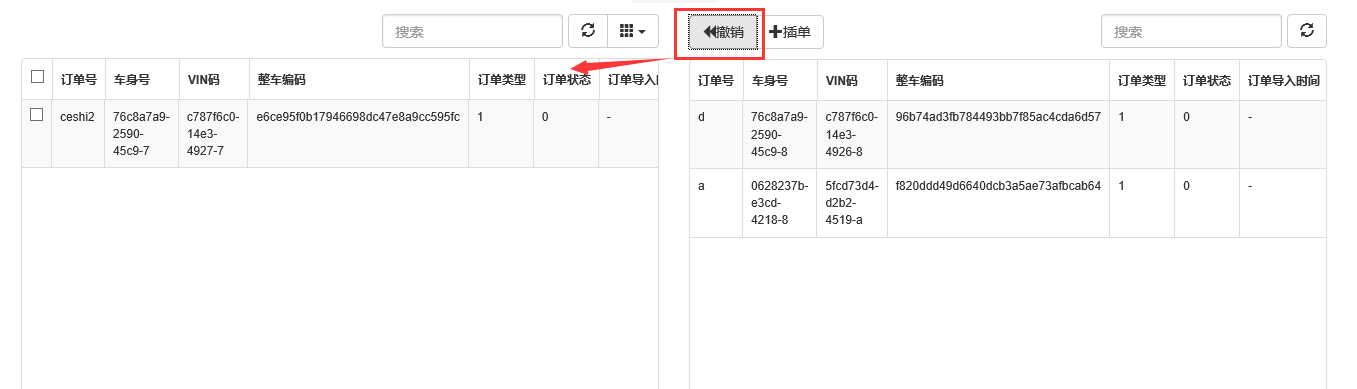Toggle the select-all checkbox in header
This screenshot has height=389, width=1357.
point(37,76)
